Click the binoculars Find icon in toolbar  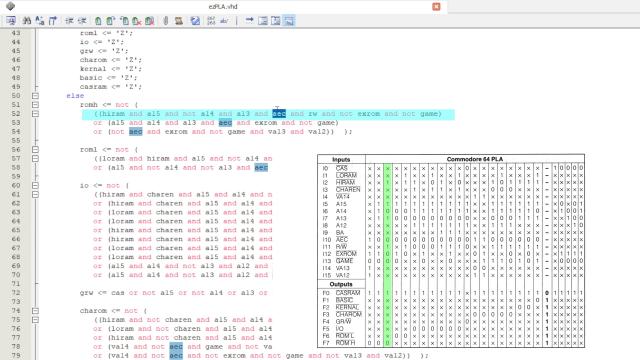click(27, 20)
